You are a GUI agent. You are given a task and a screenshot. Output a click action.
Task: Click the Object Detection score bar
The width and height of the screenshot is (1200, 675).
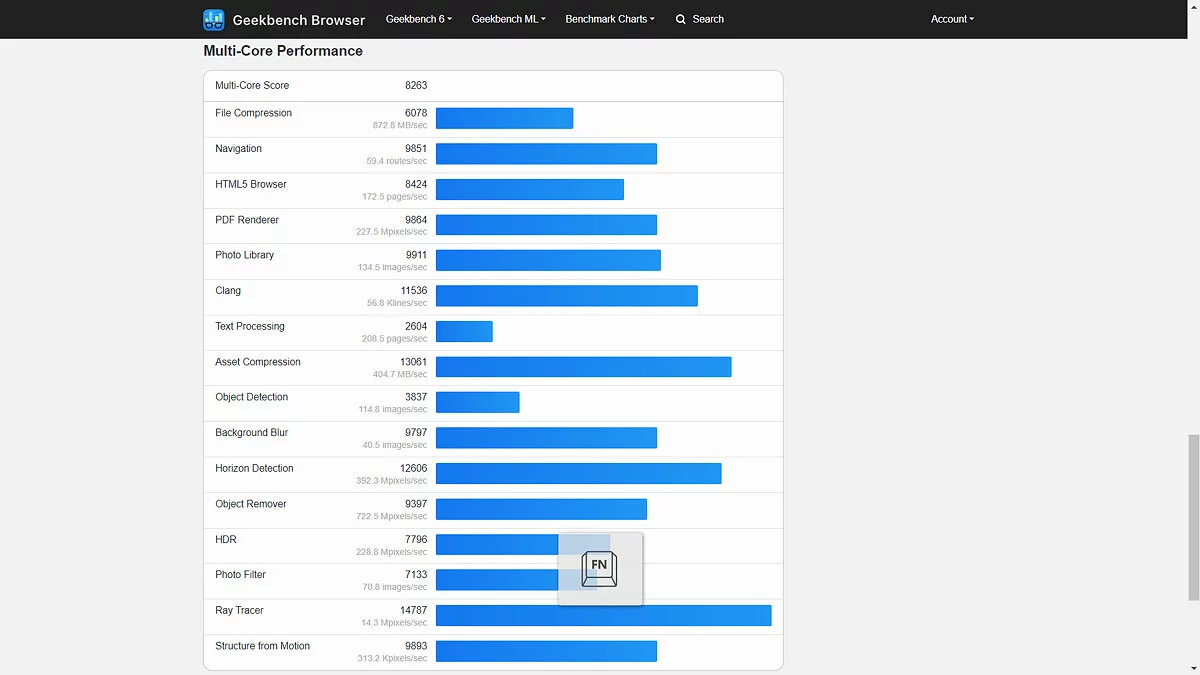477,402
